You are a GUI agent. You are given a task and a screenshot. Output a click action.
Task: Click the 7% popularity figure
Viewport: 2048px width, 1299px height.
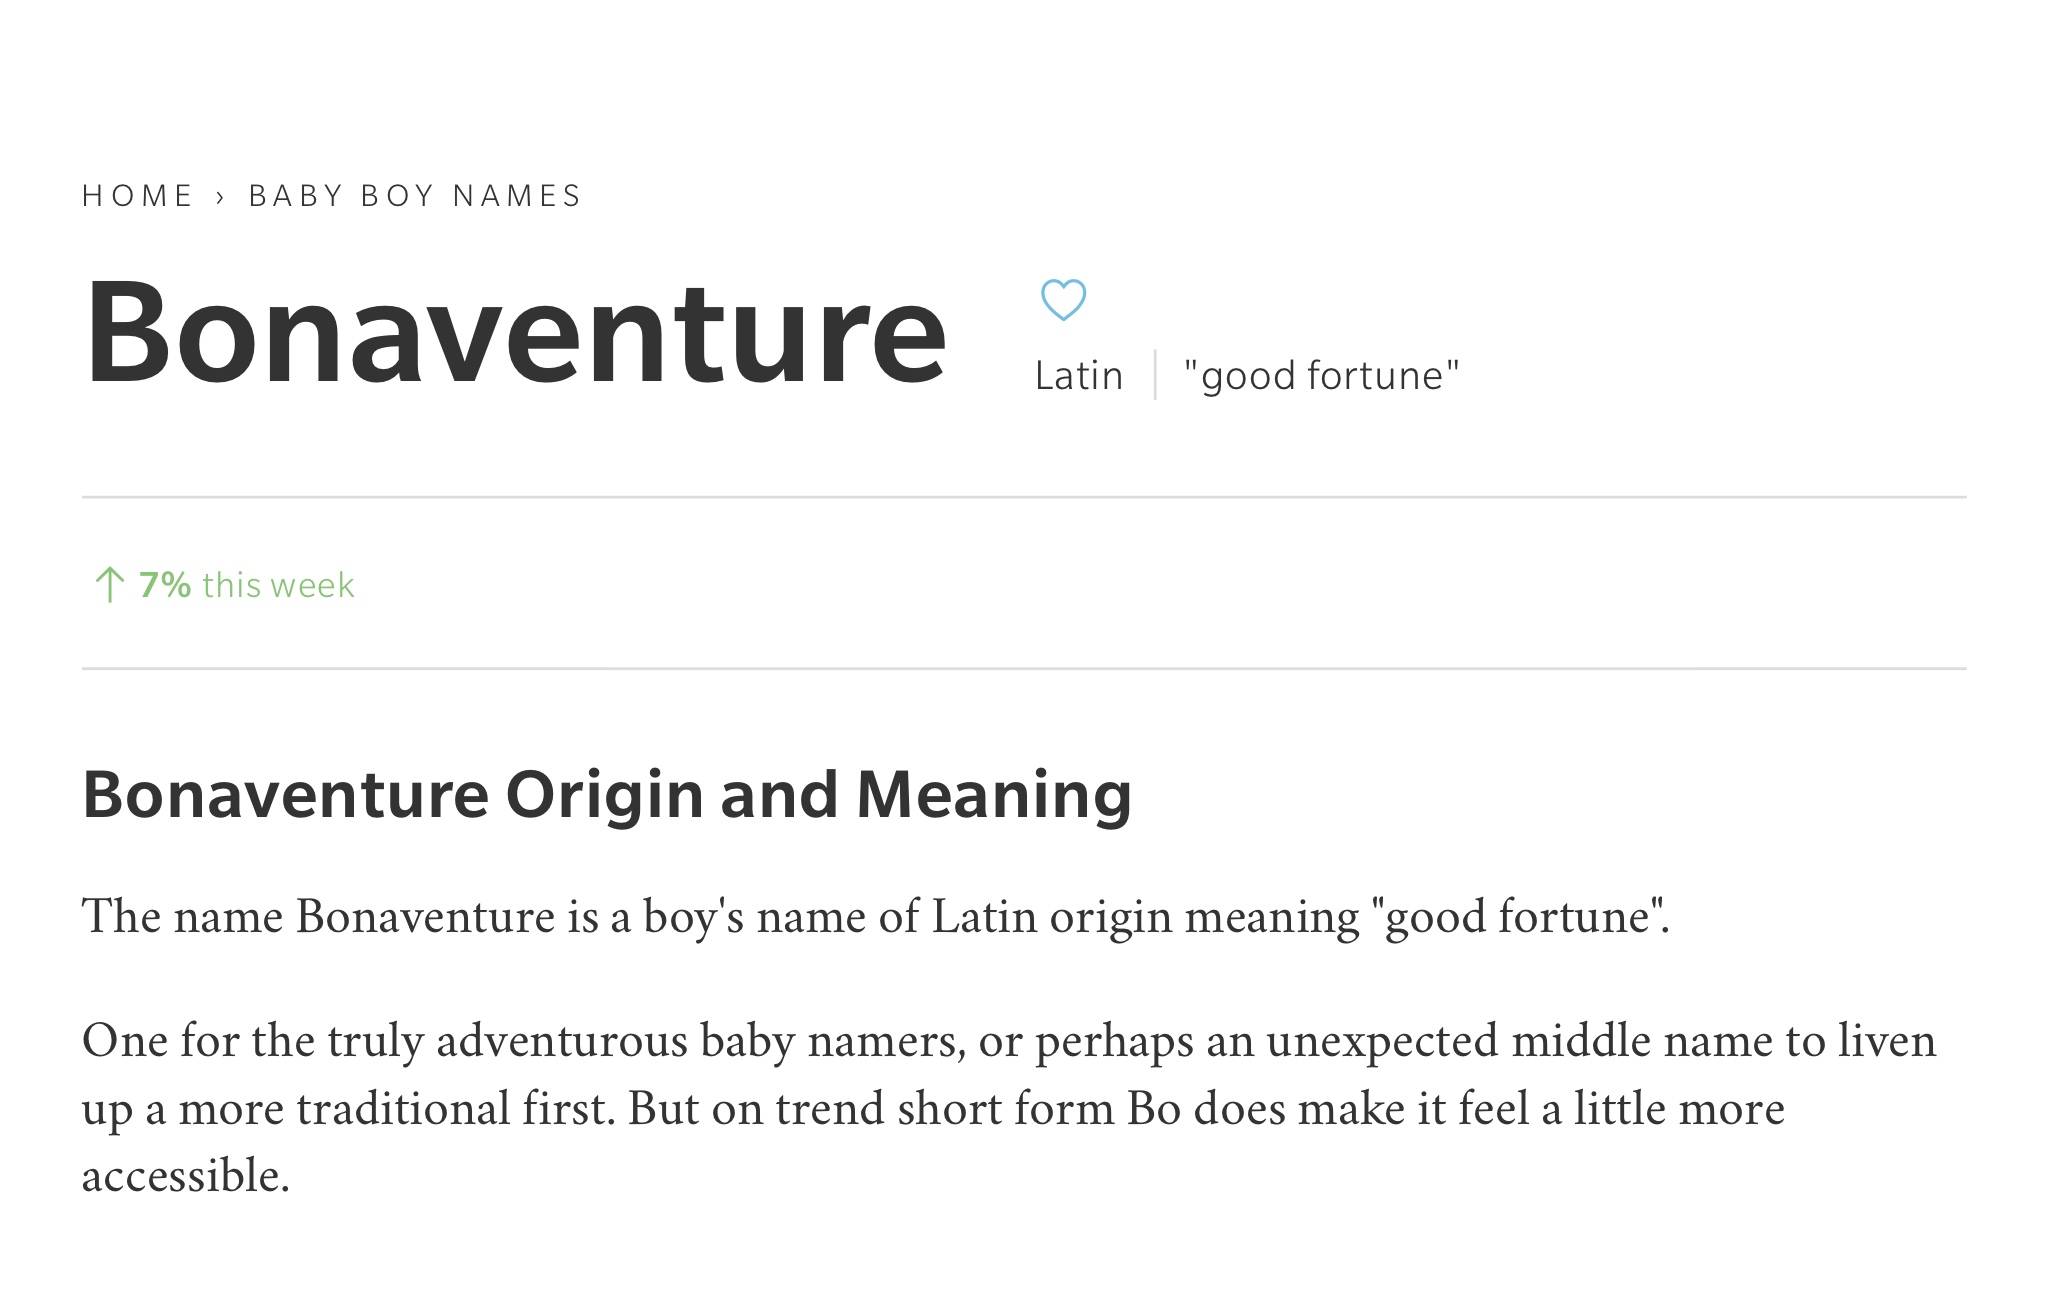point(165,585)
